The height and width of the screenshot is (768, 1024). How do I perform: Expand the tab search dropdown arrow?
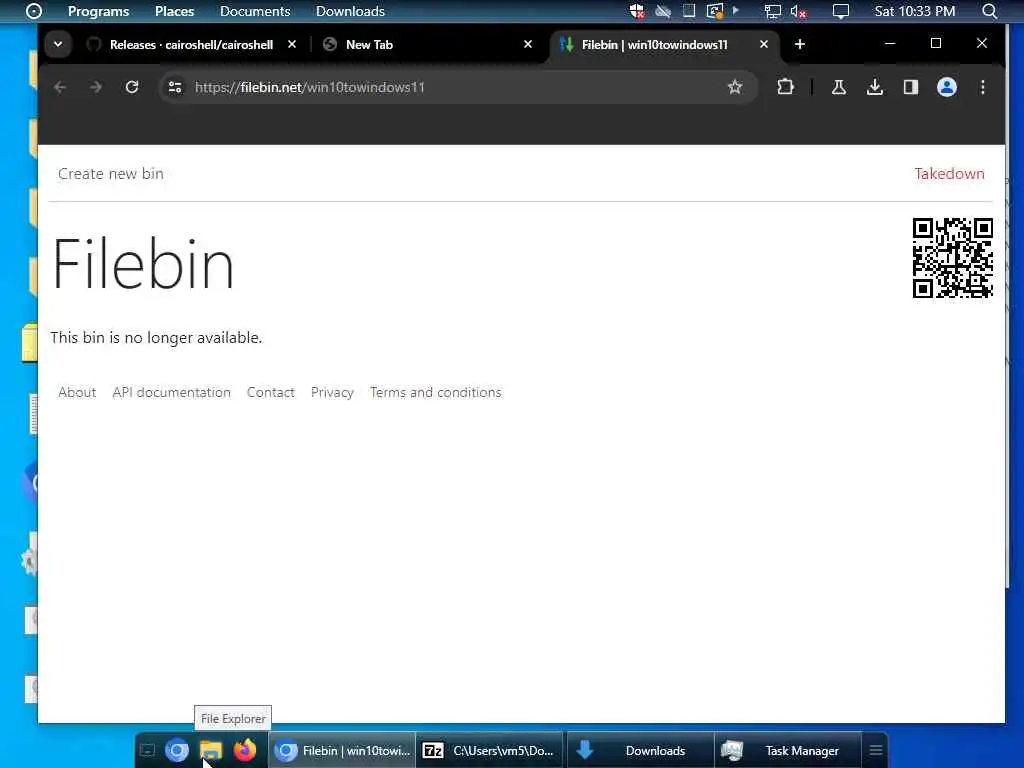click(58, 44)
